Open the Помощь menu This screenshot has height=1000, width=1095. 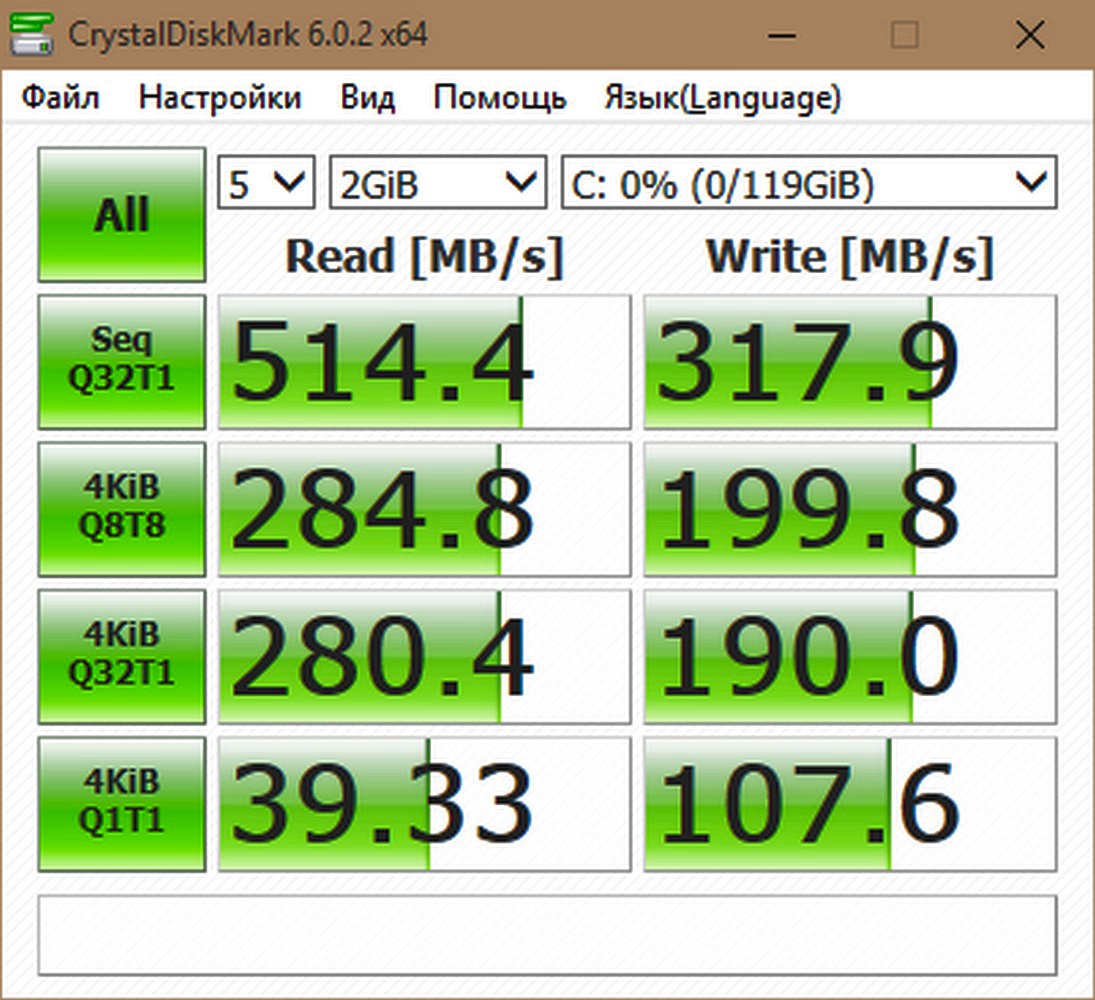497,97
